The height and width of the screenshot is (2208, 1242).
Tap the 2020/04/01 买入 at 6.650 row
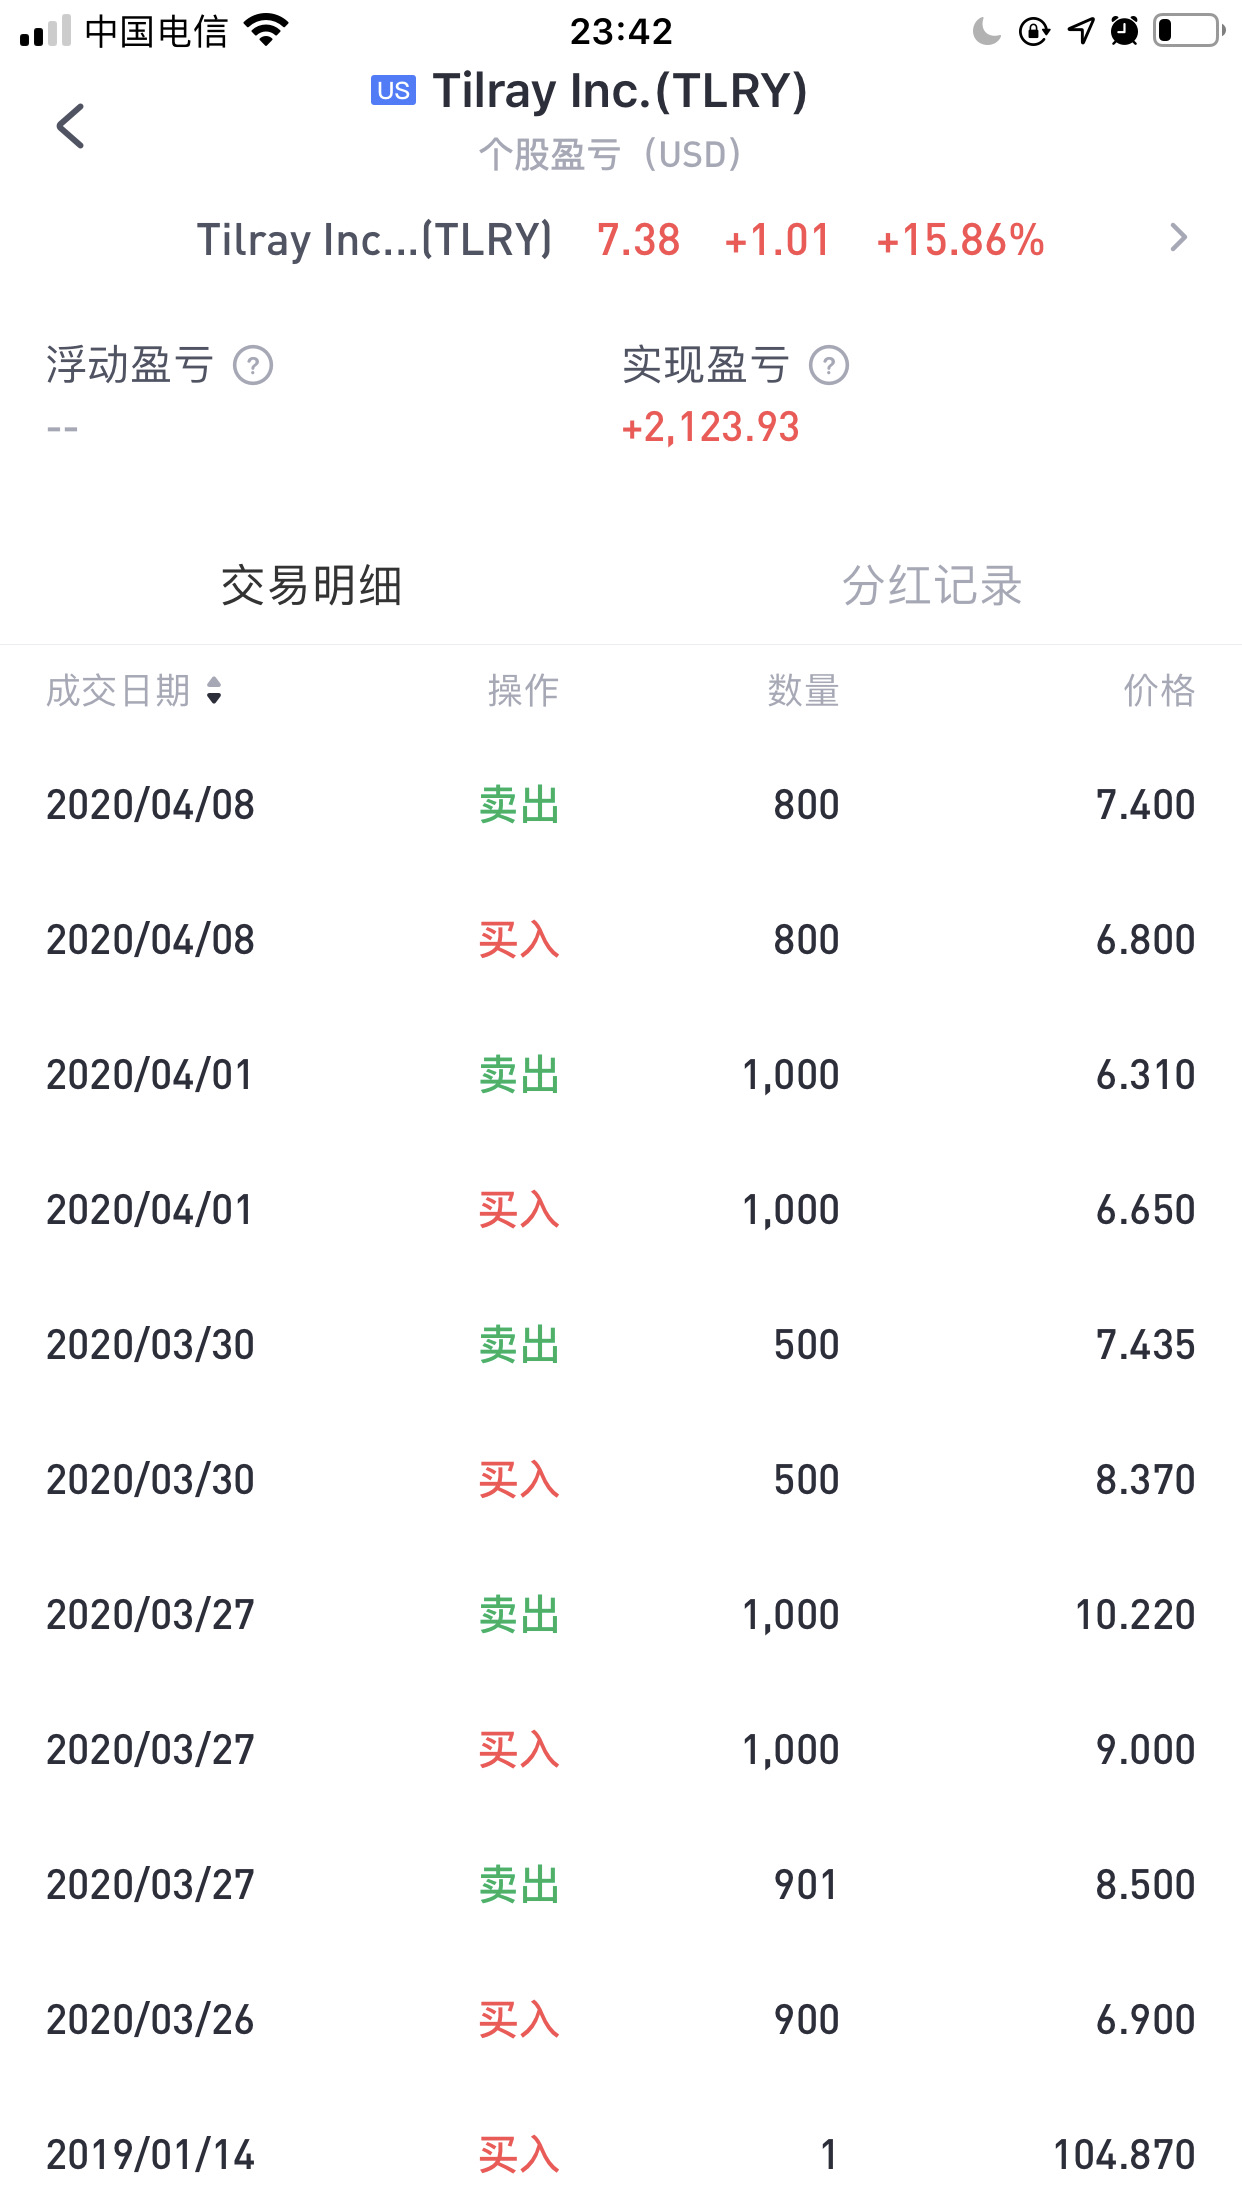pyautogui.click(x=621, y=1210)
